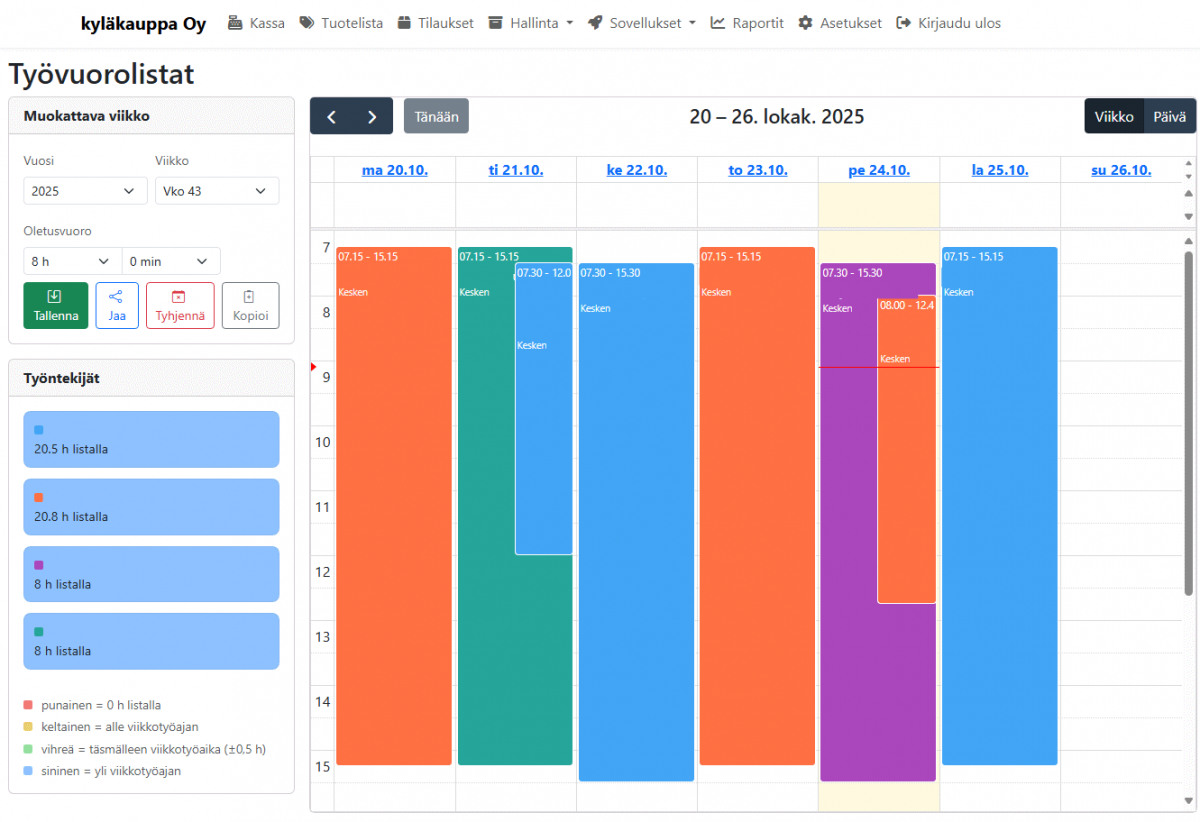Switch calendar to Päivä view

coord(1169,117)
